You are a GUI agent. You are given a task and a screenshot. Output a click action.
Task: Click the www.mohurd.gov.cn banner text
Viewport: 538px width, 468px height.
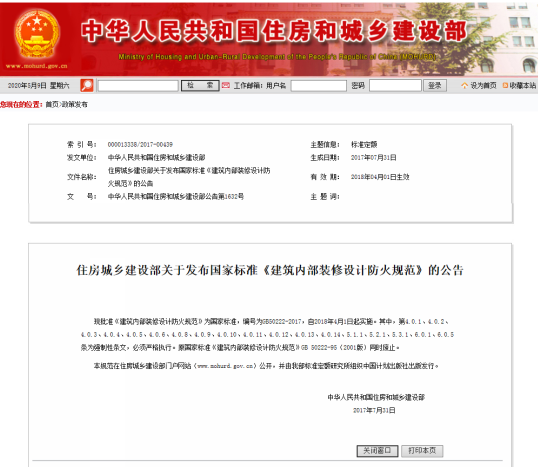click(37, 66)
